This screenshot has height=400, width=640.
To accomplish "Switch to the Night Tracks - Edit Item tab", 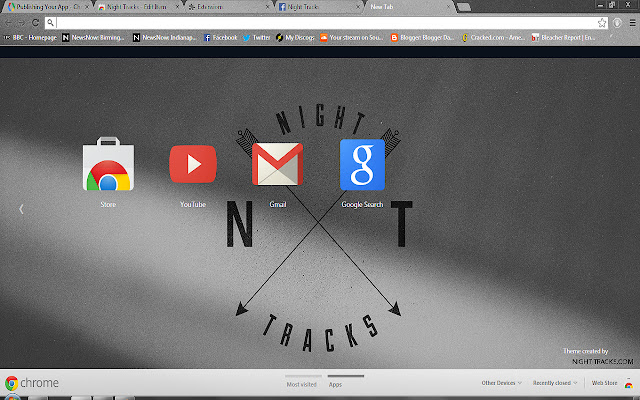I will (x=138, y=7).
